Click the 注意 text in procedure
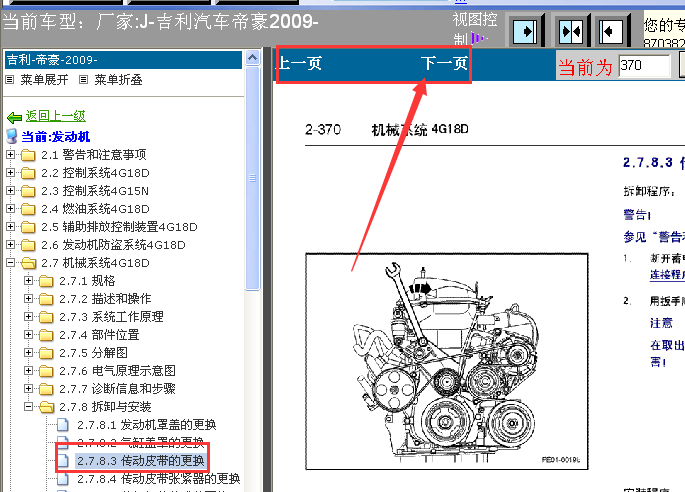This screenshot has width=685, height=492. (x=661, y=323)
